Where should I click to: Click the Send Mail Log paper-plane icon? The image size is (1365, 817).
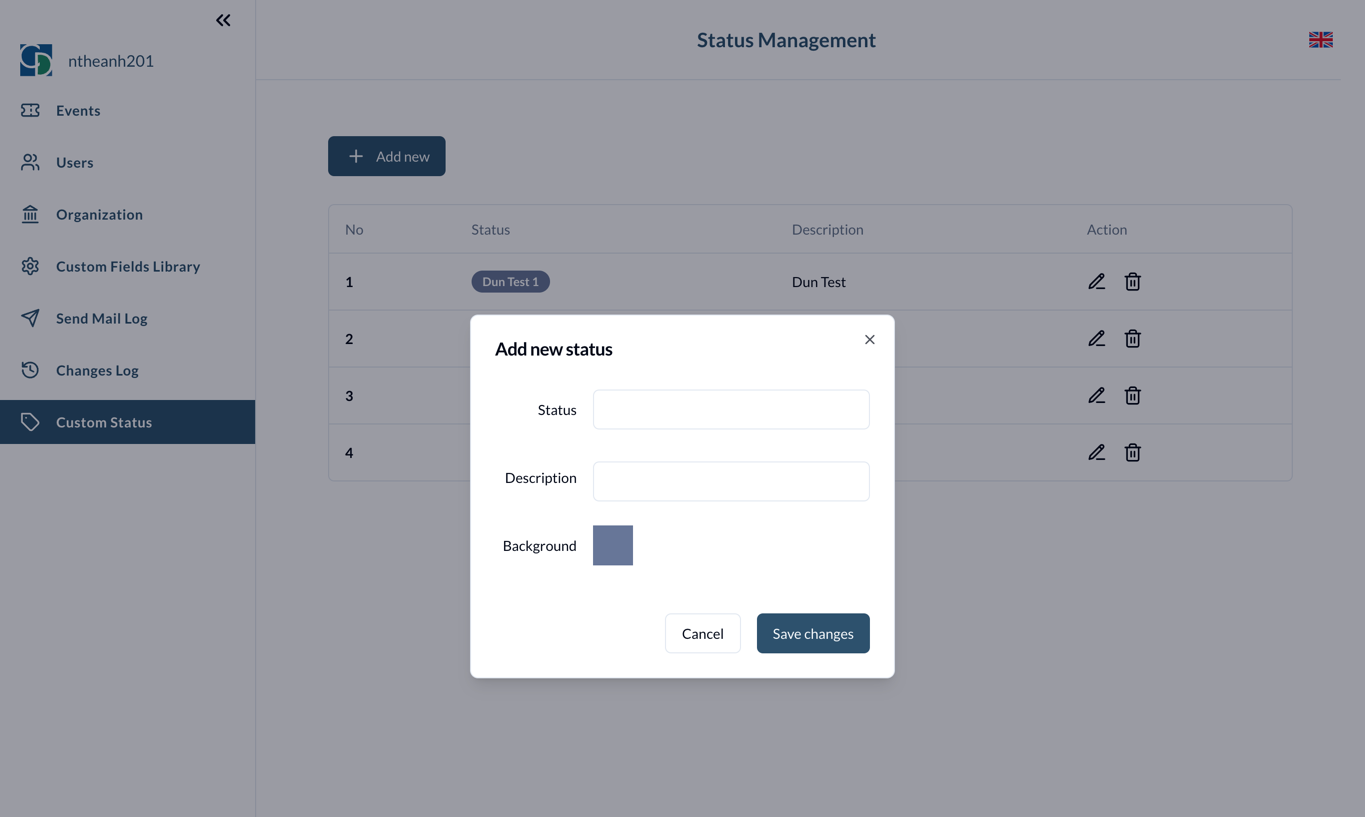29,318
